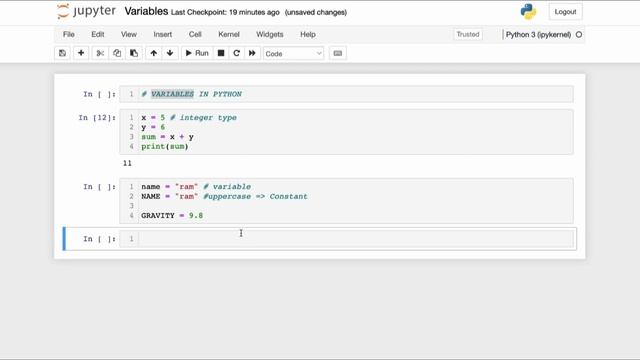Click the line x = 5 # integer type
The height and width of the screenshot is (360, 640).
pyautogui.click(x=189, y=118)
